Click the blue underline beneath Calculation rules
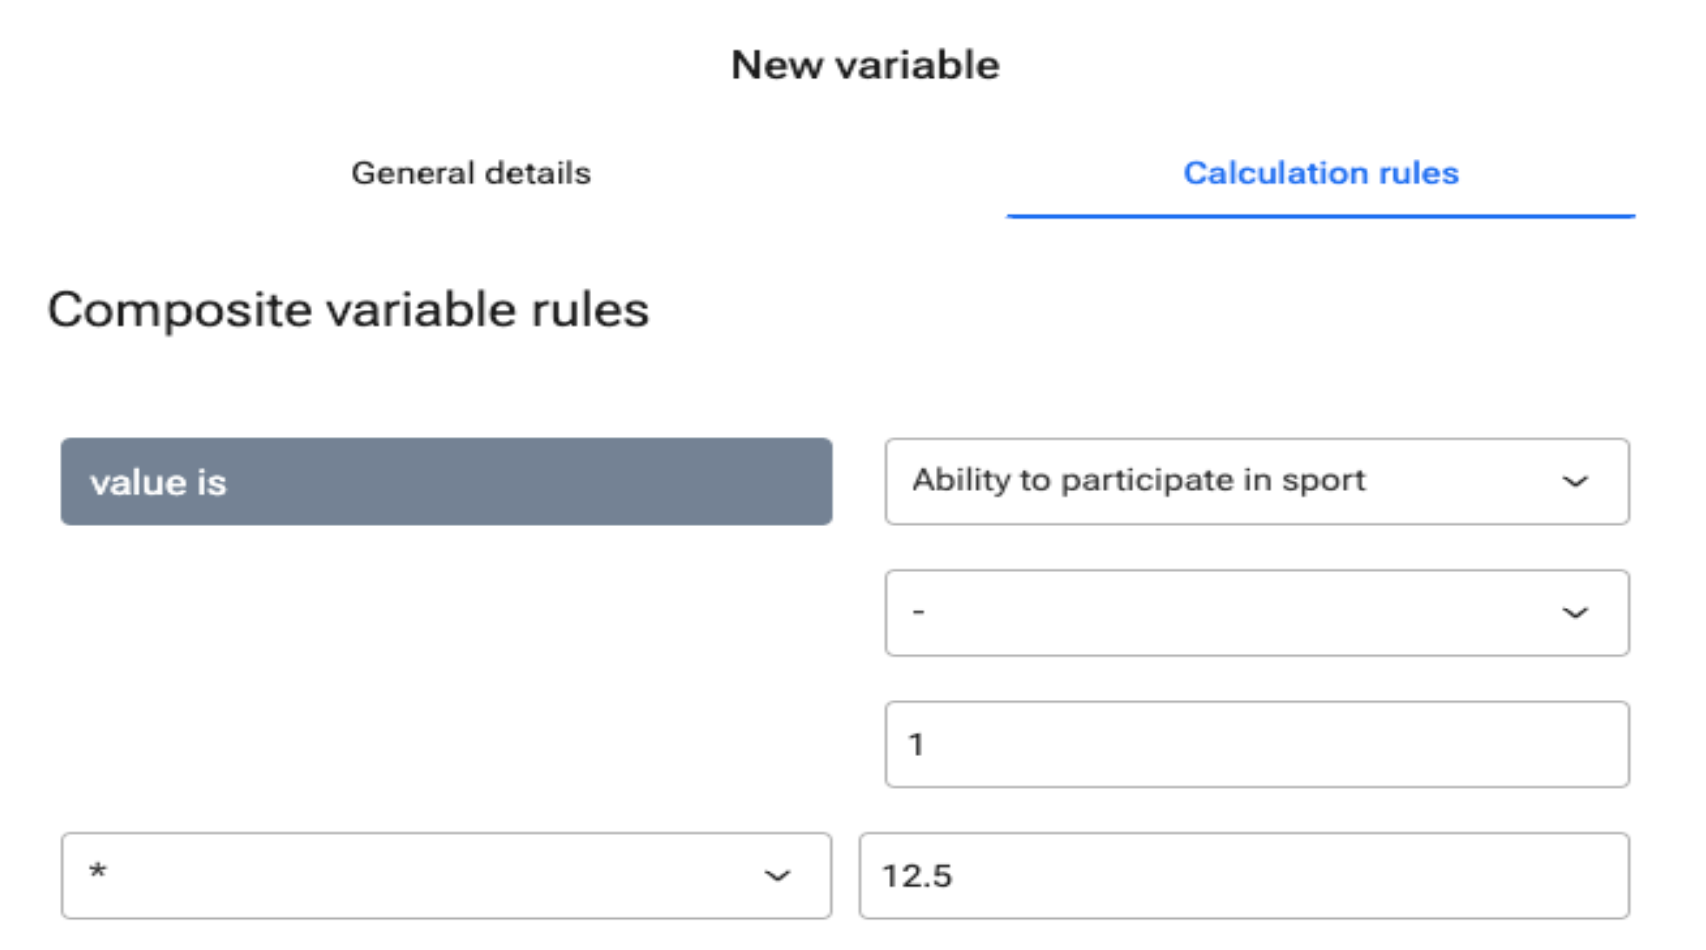Image resolution: width=1706 pixels, height=950 pixels. click(x=1320, y=215)
